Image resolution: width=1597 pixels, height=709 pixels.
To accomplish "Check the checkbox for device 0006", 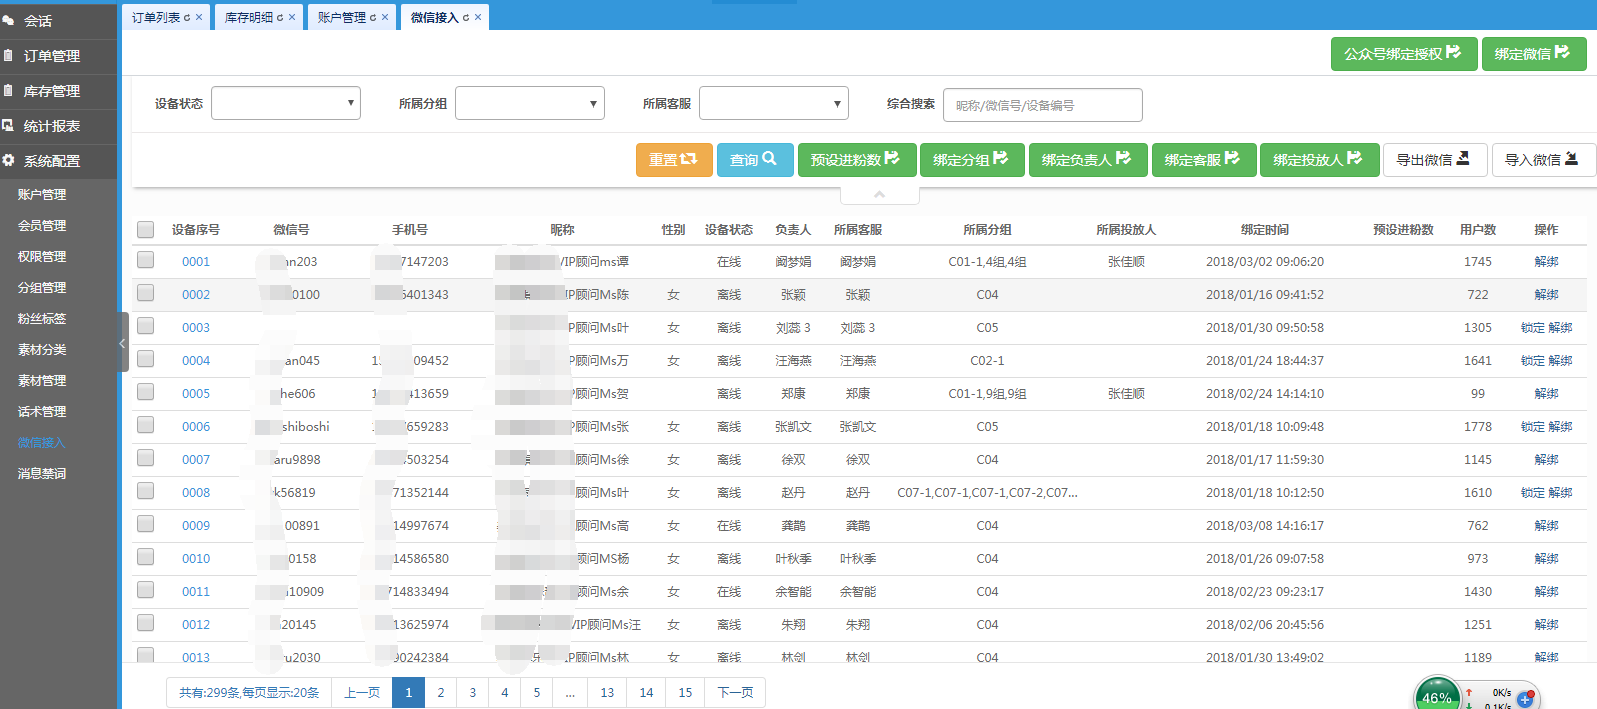I will point(146,425).
